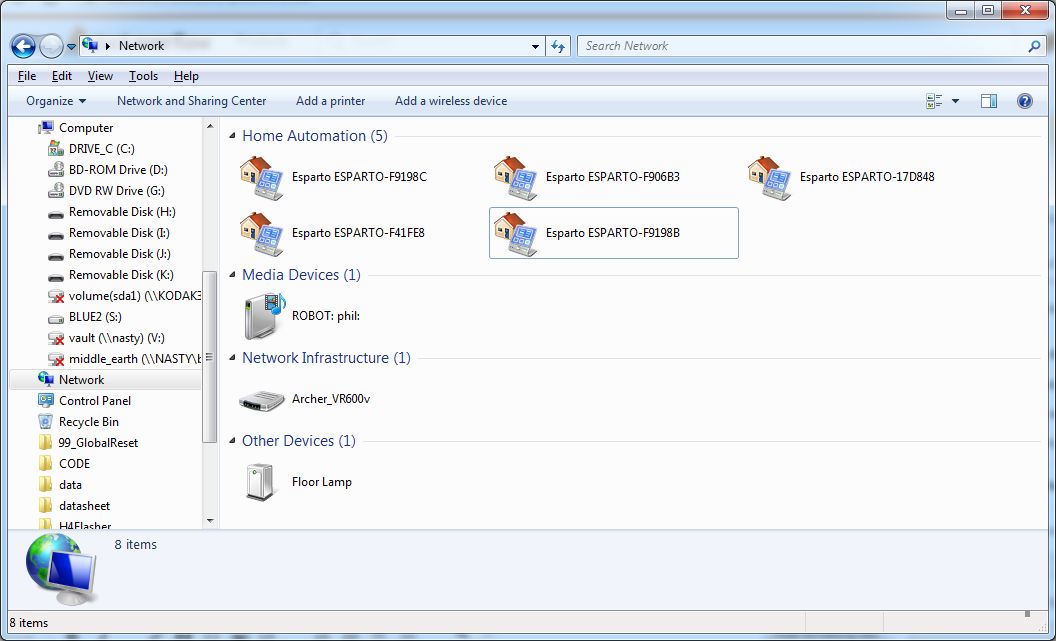Select DVD RW Drive (G:) icon
This screenshot has width=1056, height=641.
pyautogui.click(x=57, y=191)
